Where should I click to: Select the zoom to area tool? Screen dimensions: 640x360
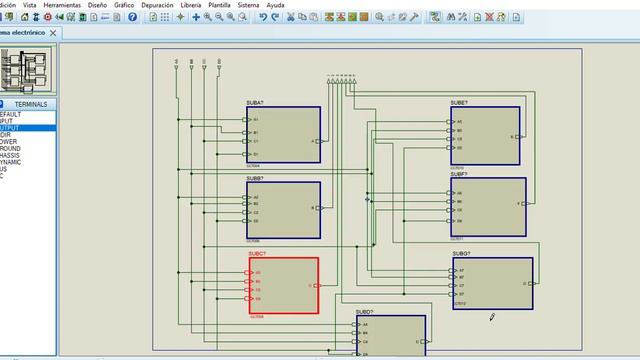click(242, 17)
